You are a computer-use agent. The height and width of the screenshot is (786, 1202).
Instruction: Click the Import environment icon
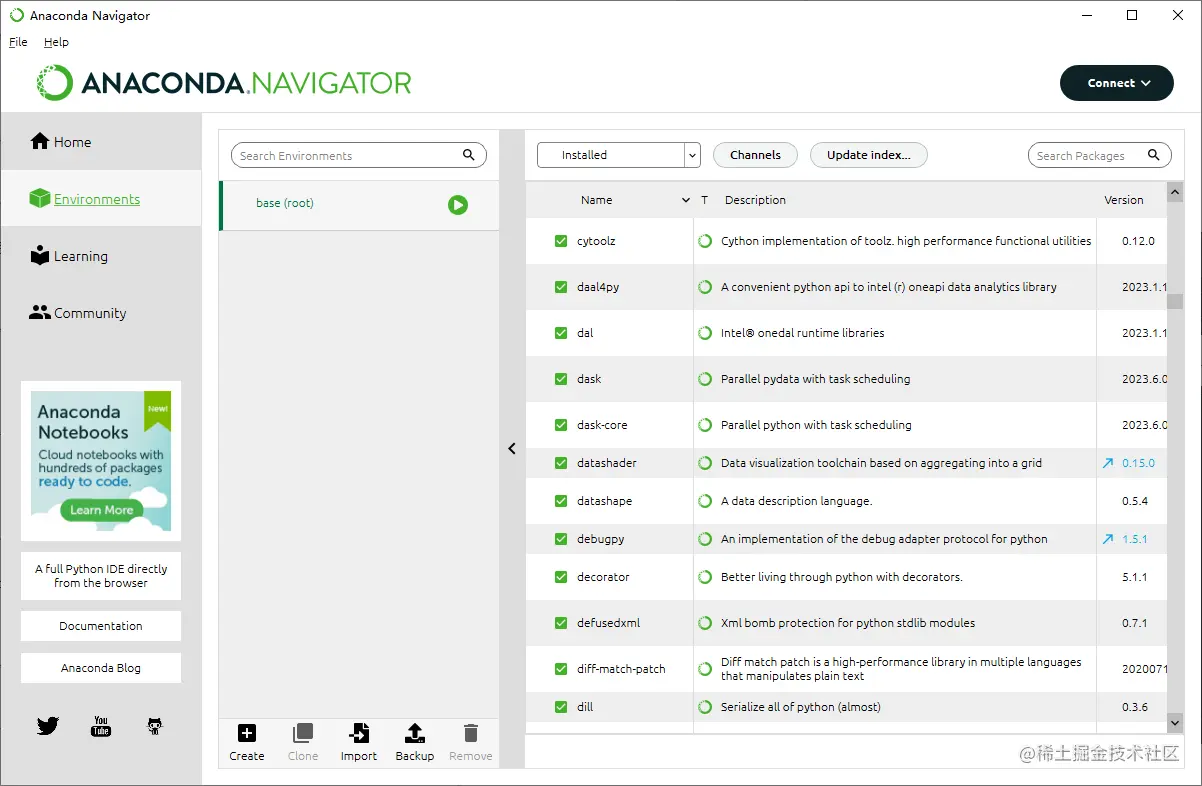[359, 733]
